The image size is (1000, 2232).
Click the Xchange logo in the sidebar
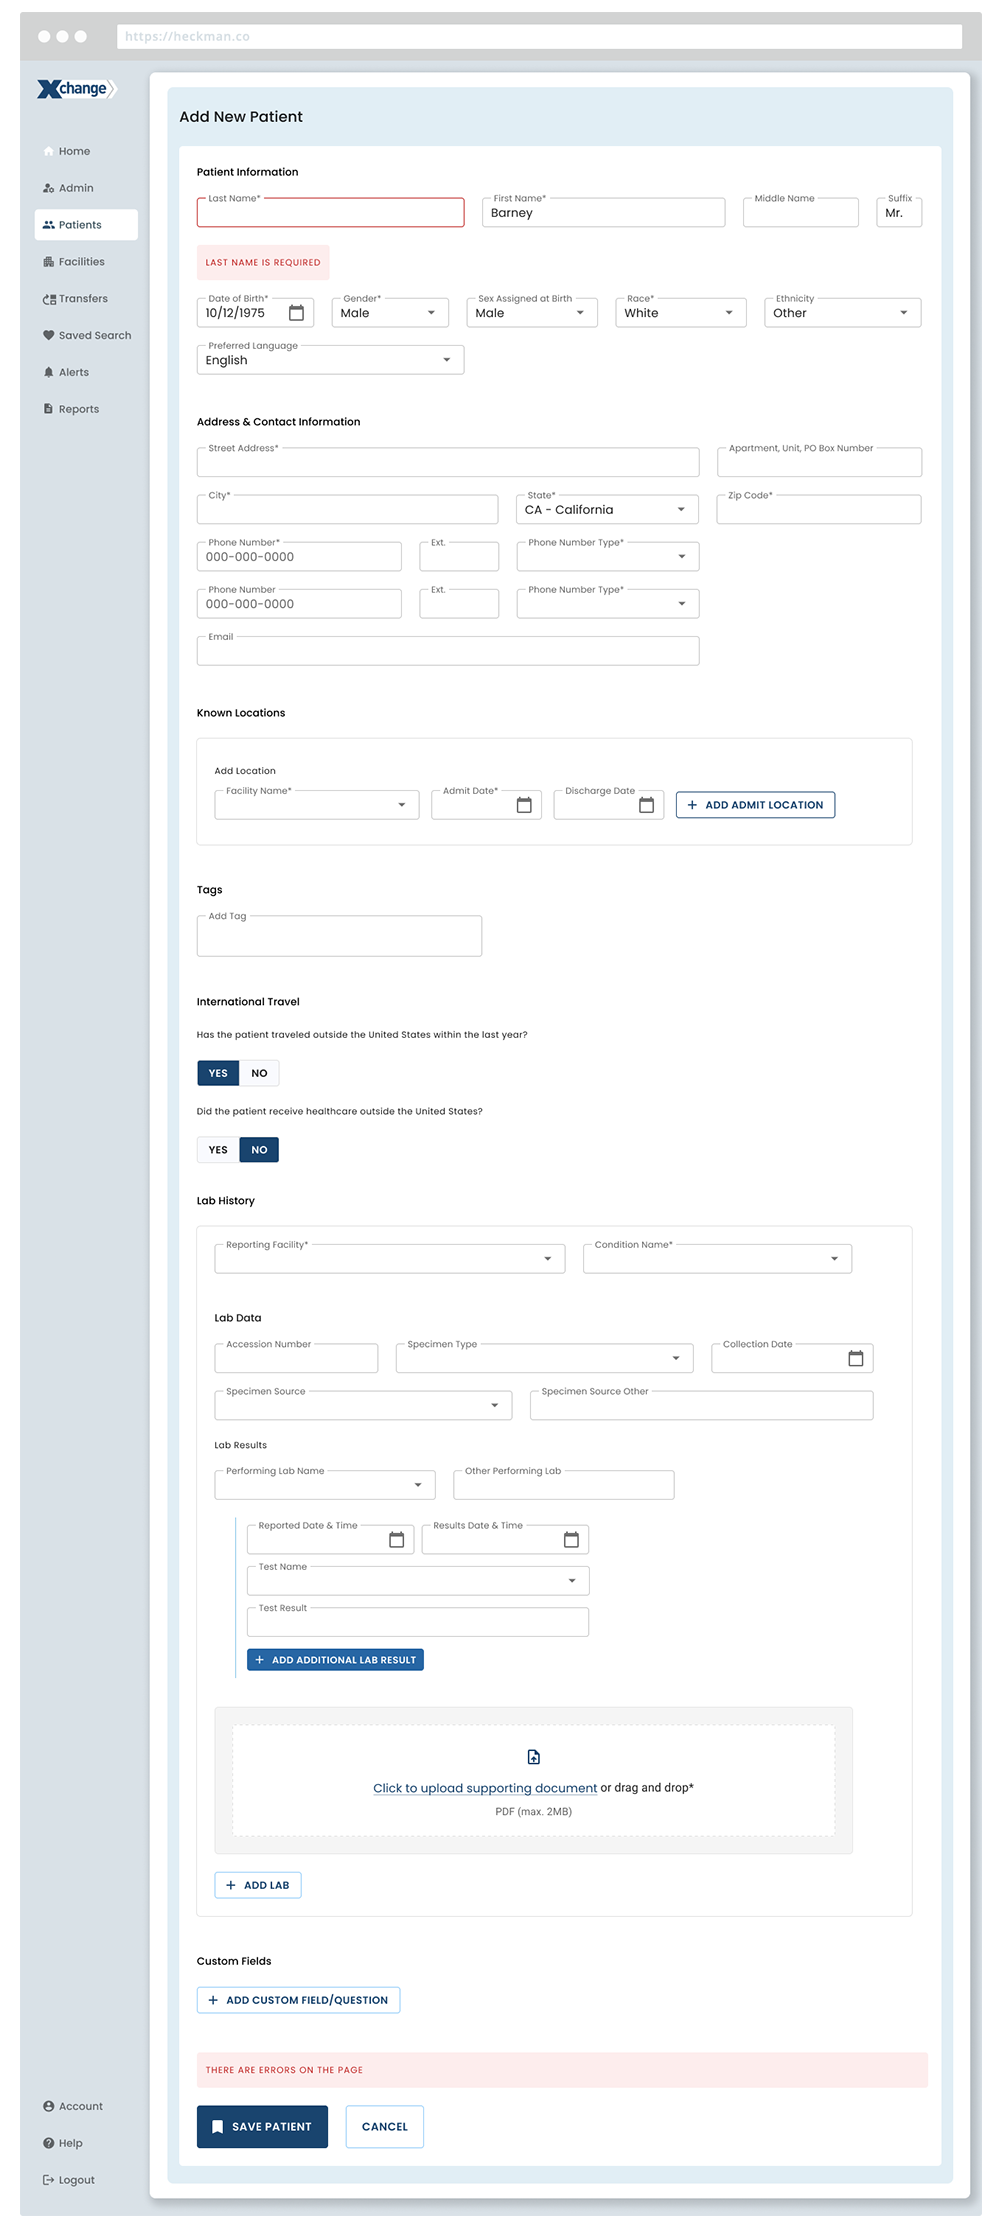click(x=77, y=89)
